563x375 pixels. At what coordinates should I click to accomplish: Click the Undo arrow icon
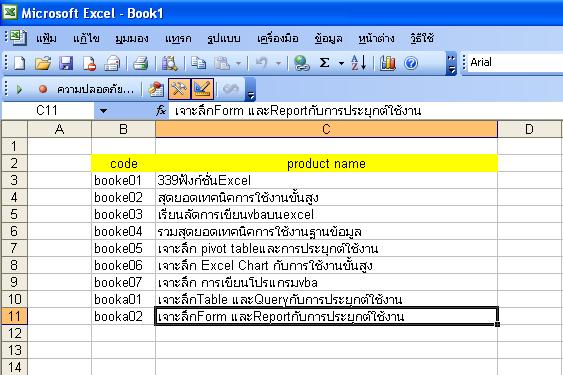pyautogui.click(x=261, y=63)
